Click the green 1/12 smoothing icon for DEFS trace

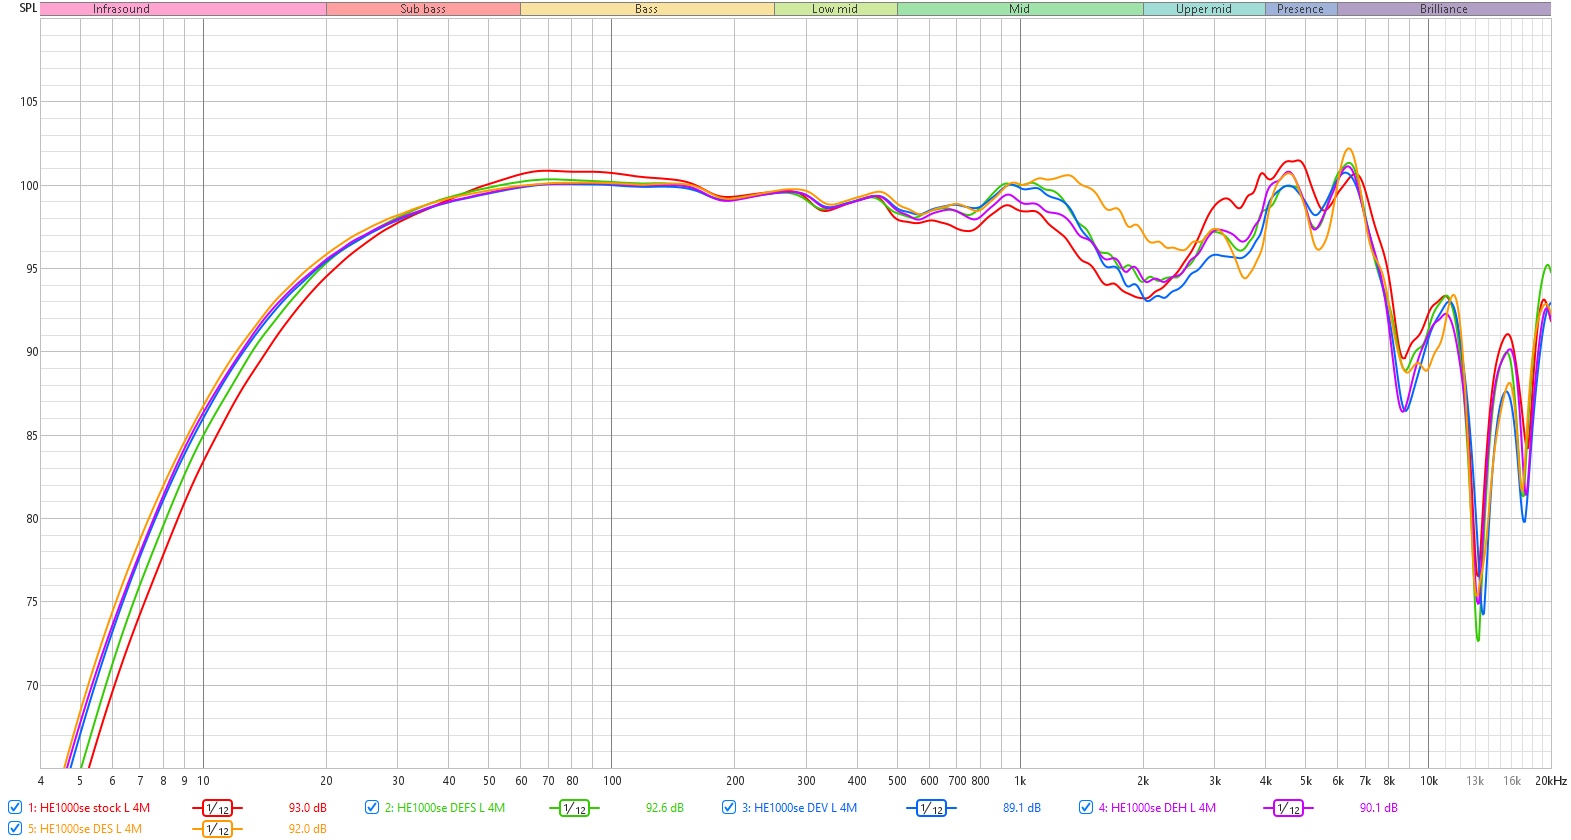tap(574, 808)
